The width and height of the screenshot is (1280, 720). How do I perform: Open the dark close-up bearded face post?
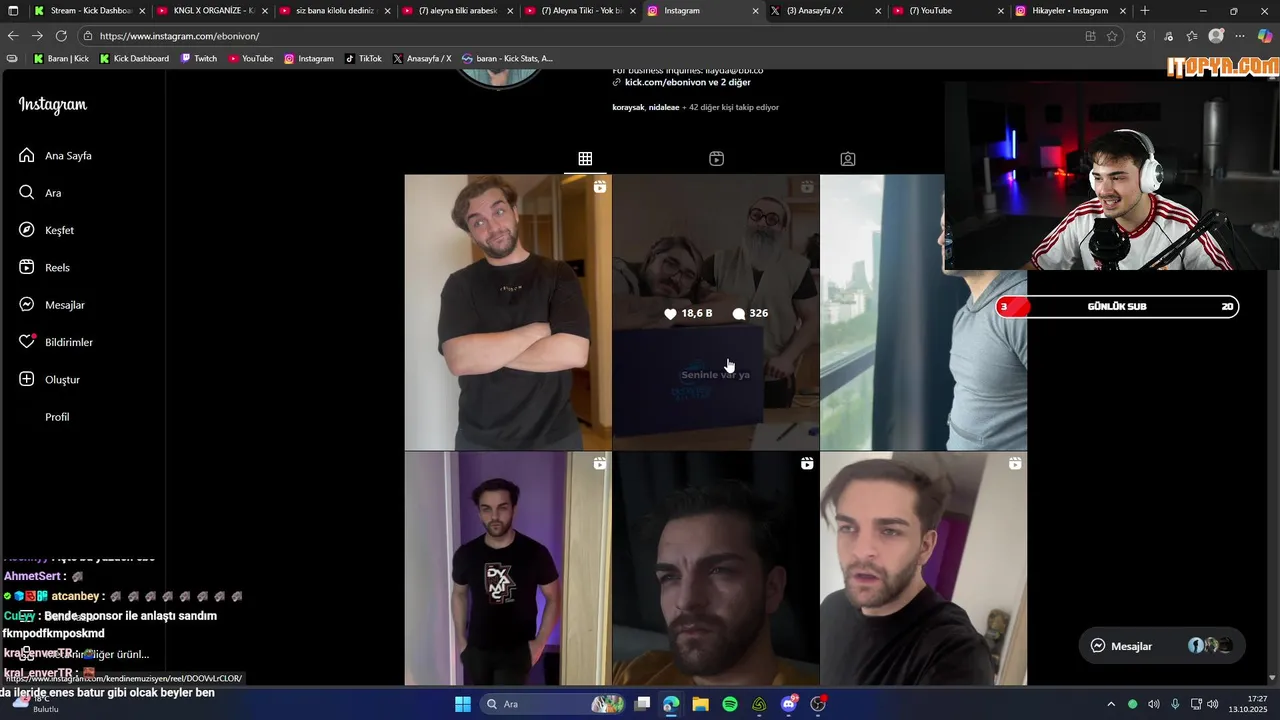pyautogui.click(x=716, y=568)
